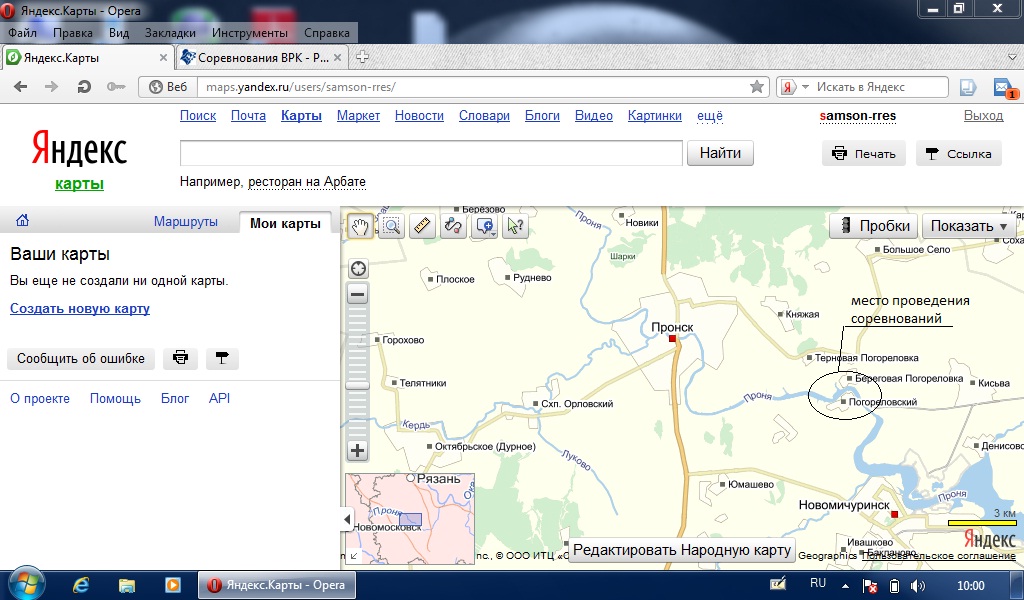The width and height of the screenshot is (1024, 600).
Task: Select the Мои карты tab
Action: (285, 223)
